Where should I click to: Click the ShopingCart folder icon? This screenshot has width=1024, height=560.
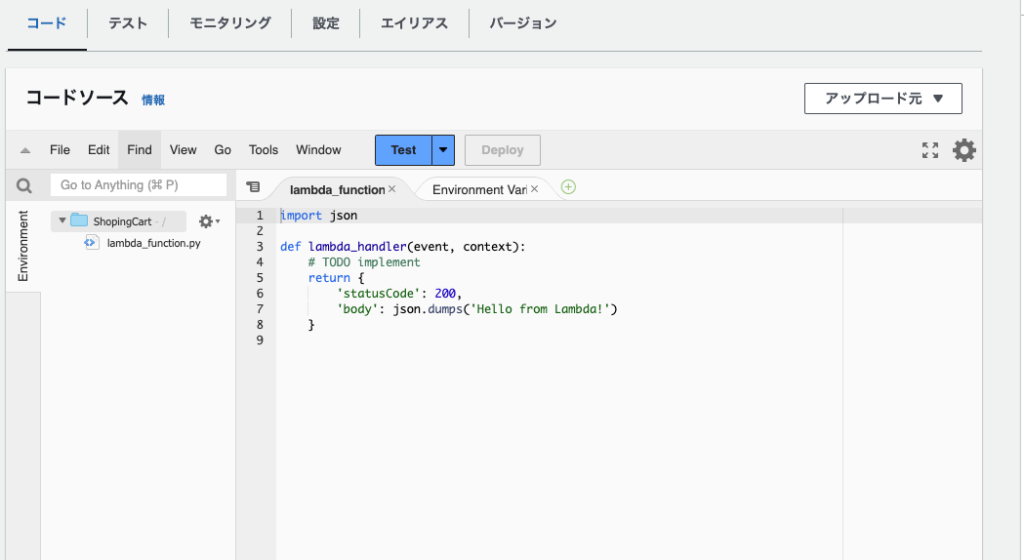pyautogui.click(x=79, y=220)
